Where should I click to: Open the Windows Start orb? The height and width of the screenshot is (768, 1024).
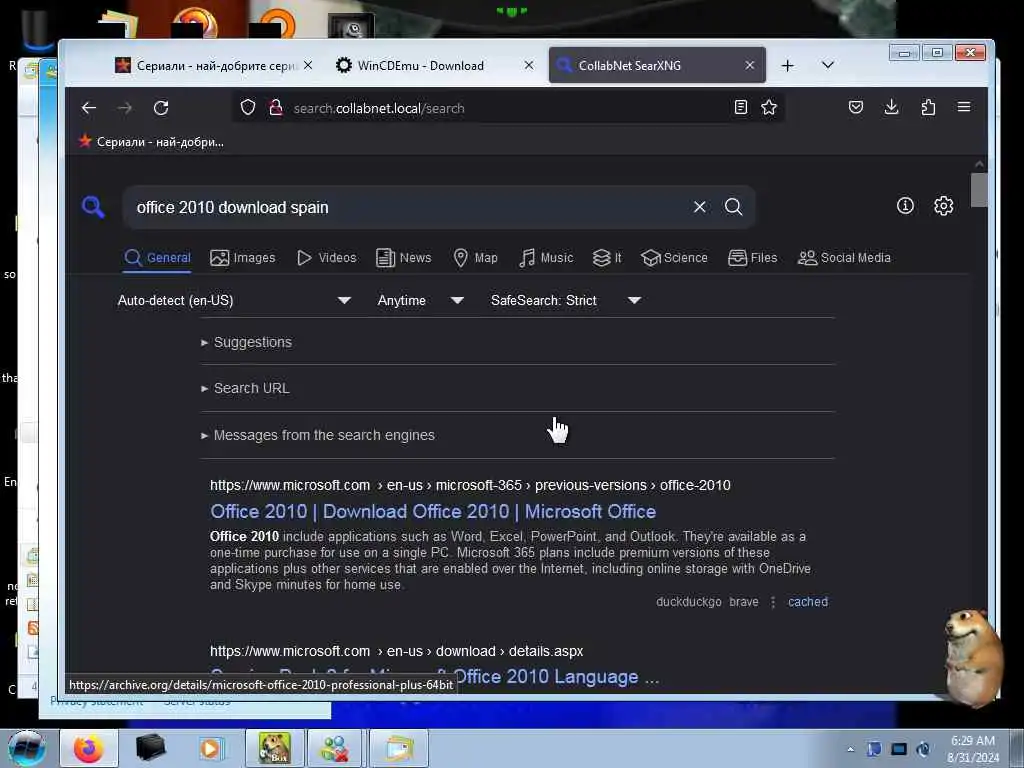26,748
